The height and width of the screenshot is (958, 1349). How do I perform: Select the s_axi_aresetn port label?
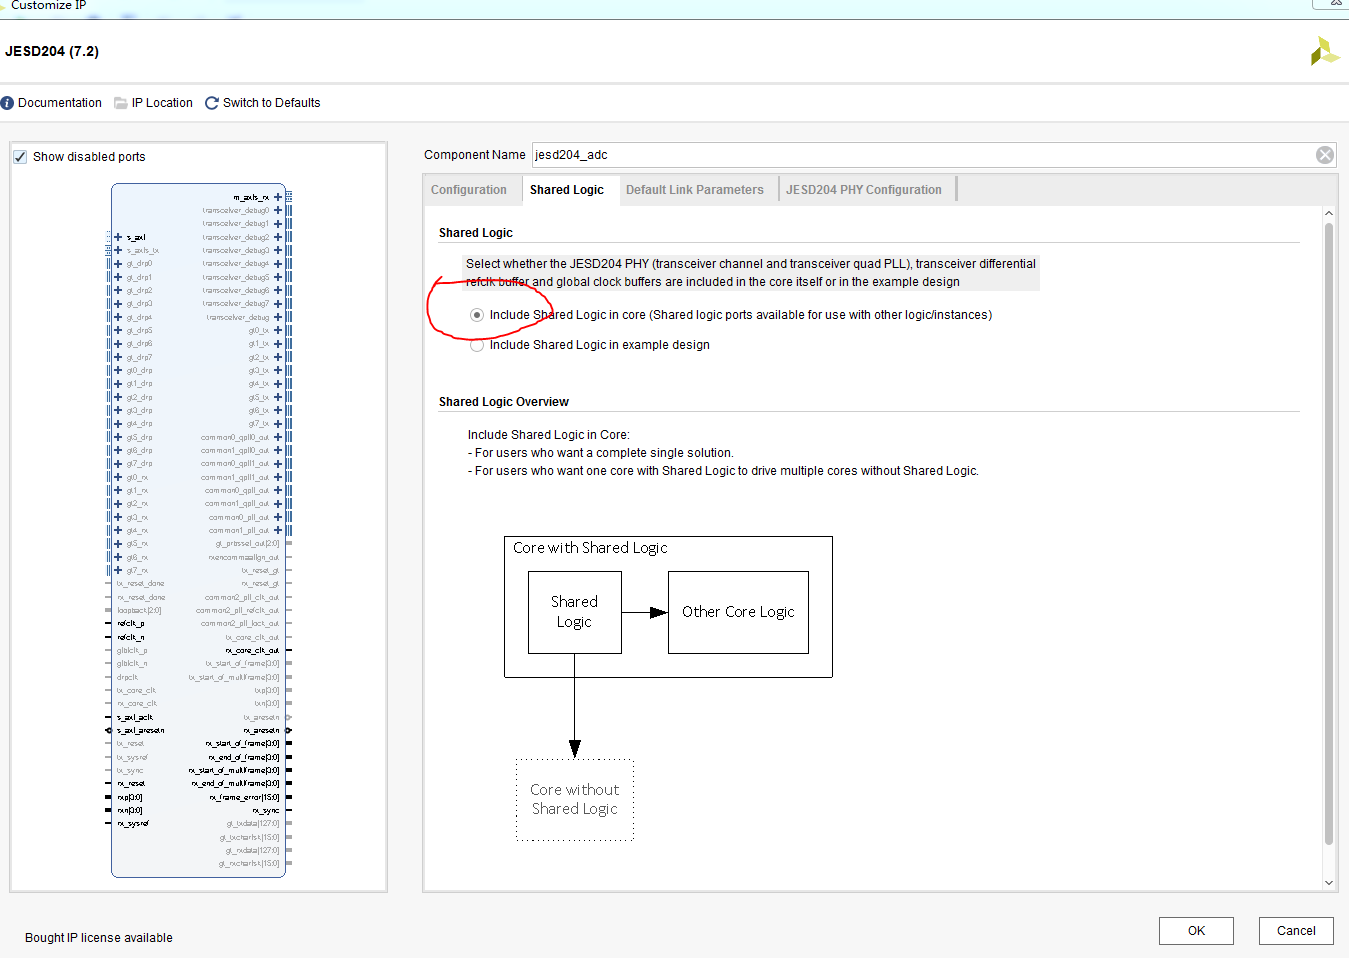[140, 731]
